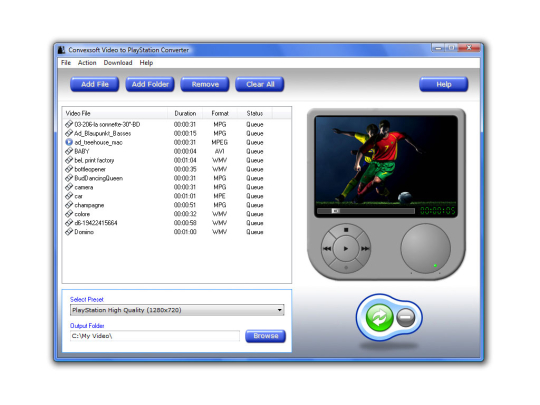Select the car video row

tap(176, 196)
